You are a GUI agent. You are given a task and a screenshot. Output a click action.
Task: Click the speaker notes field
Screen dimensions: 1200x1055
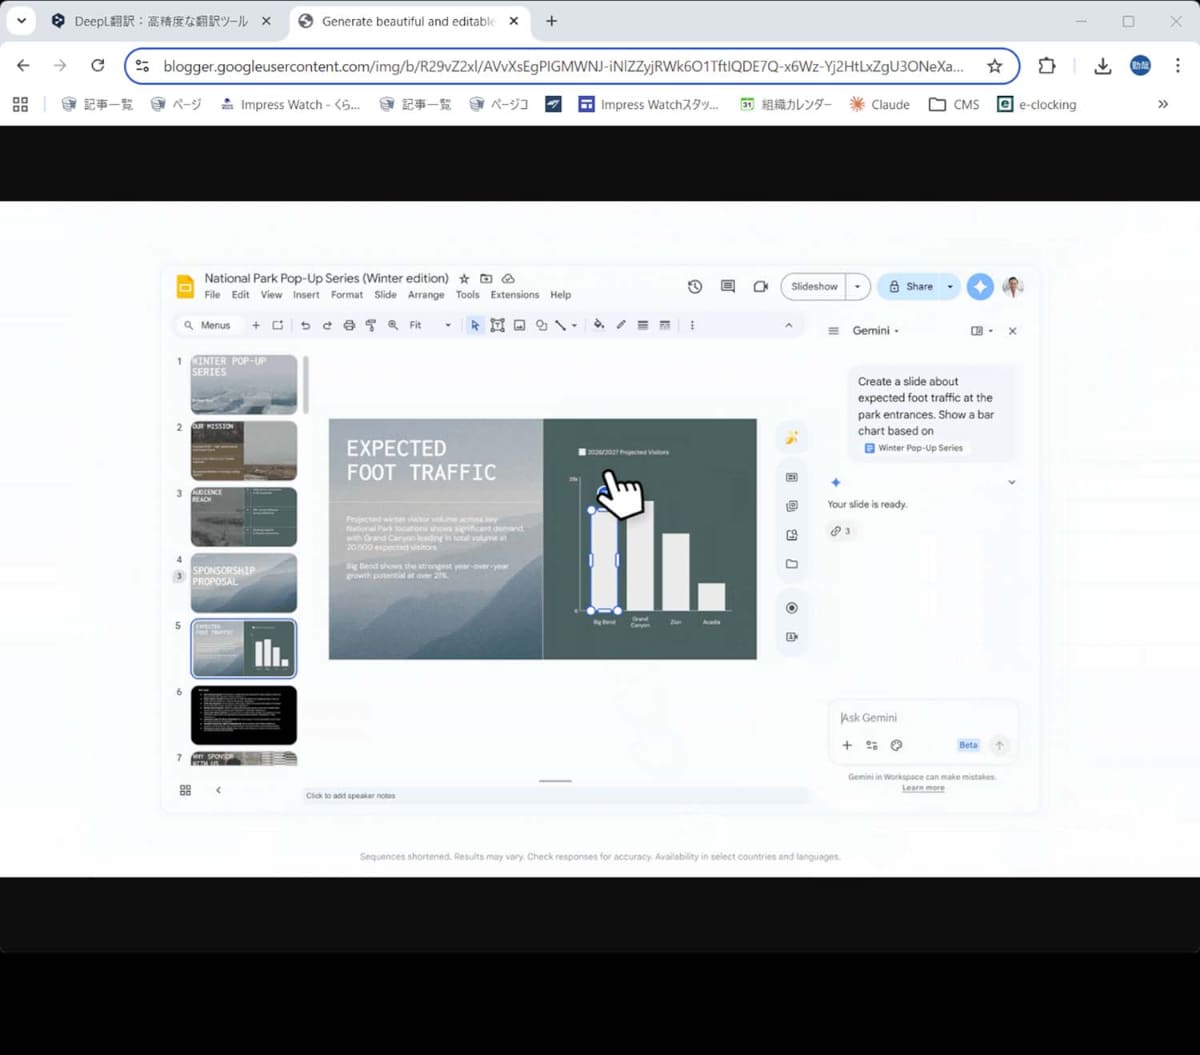pos(555,796)
